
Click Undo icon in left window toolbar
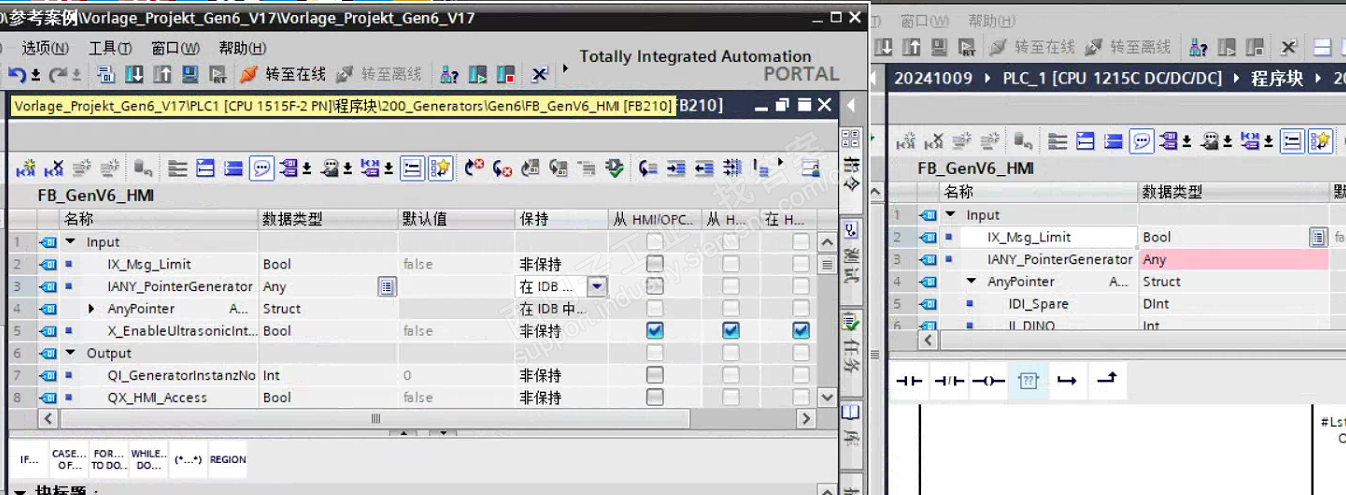tap(17, 74)
